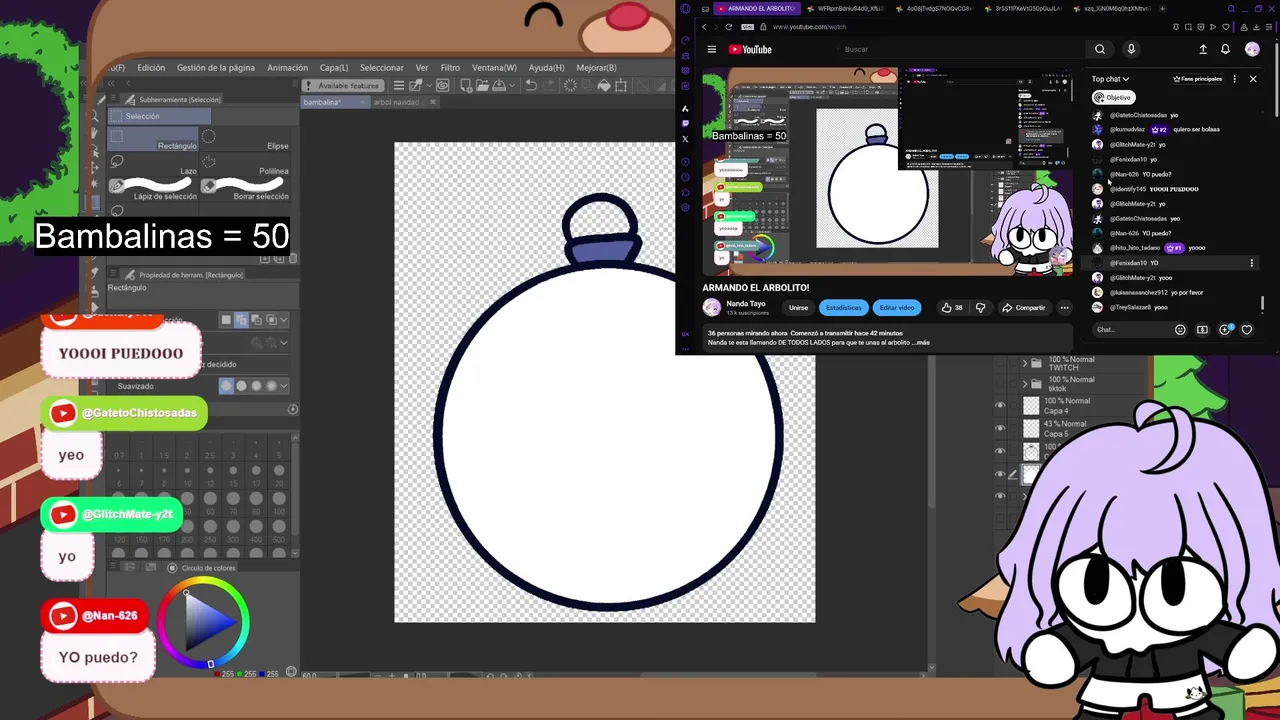
Task: Click the Capa 4 layer thumbnail
Action: (1031, 405)
